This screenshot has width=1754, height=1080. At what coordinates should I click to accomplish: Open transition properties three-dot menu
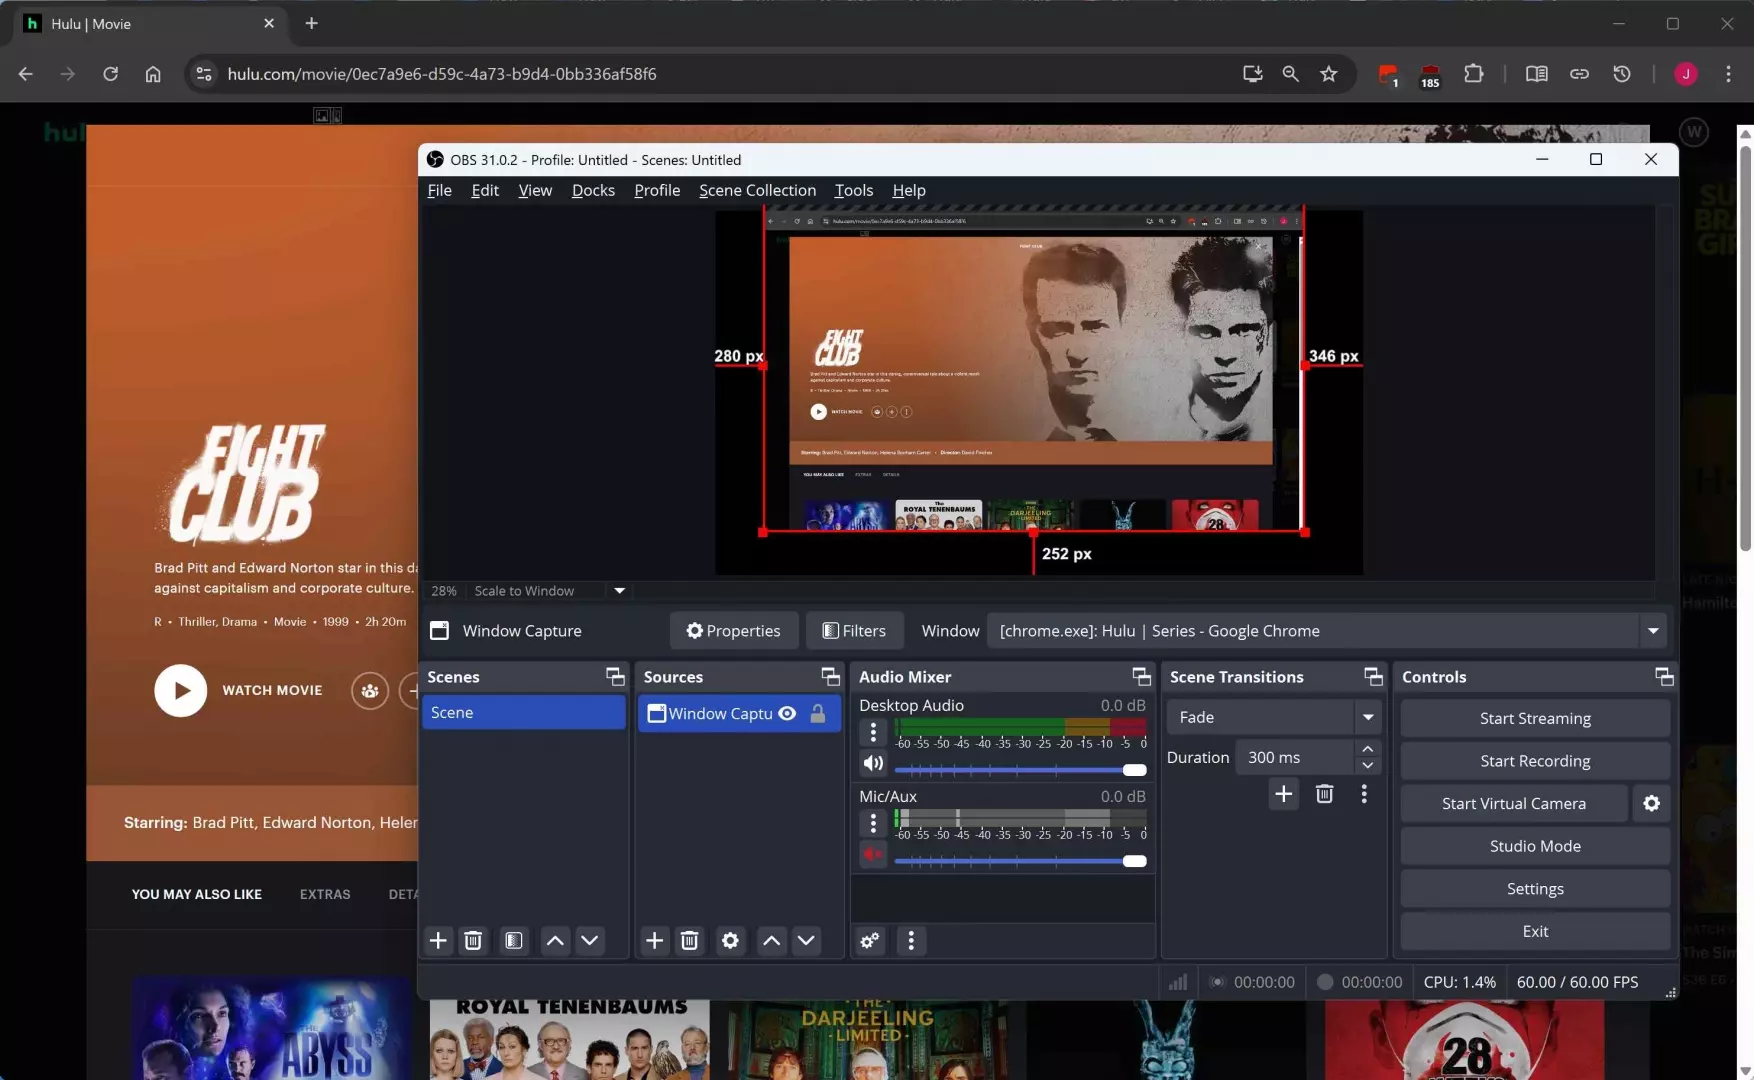pyautogui.click(x=1364, y=794)
